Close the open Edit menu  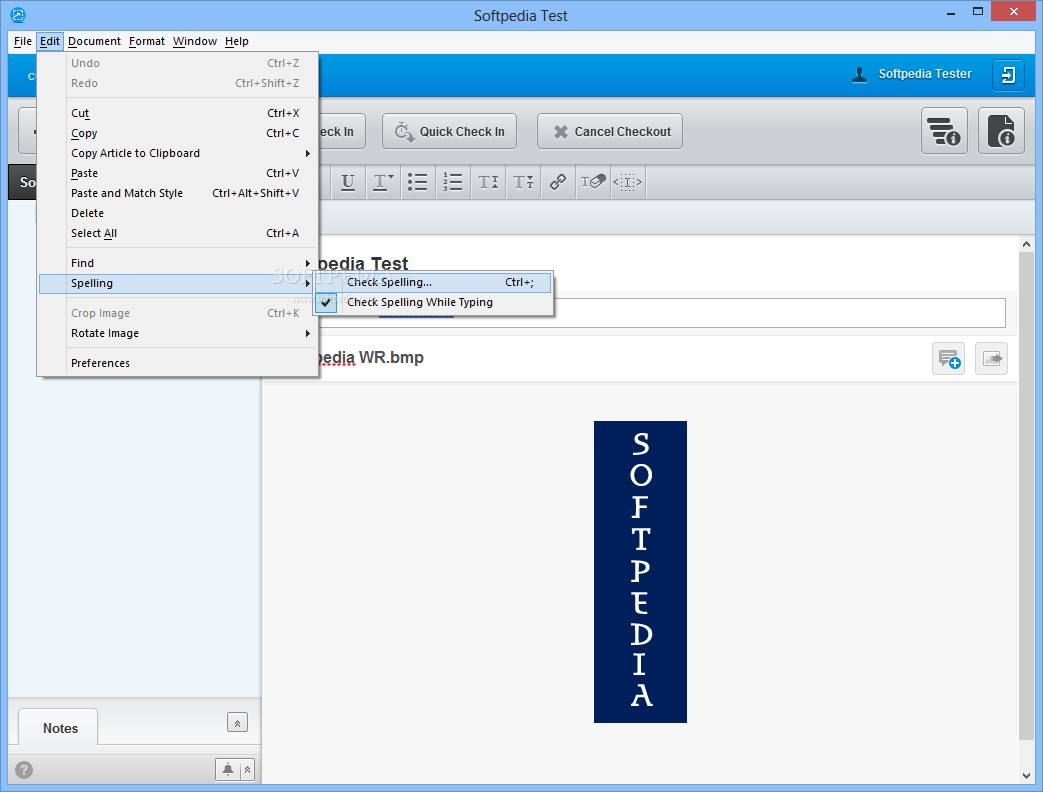50,41
